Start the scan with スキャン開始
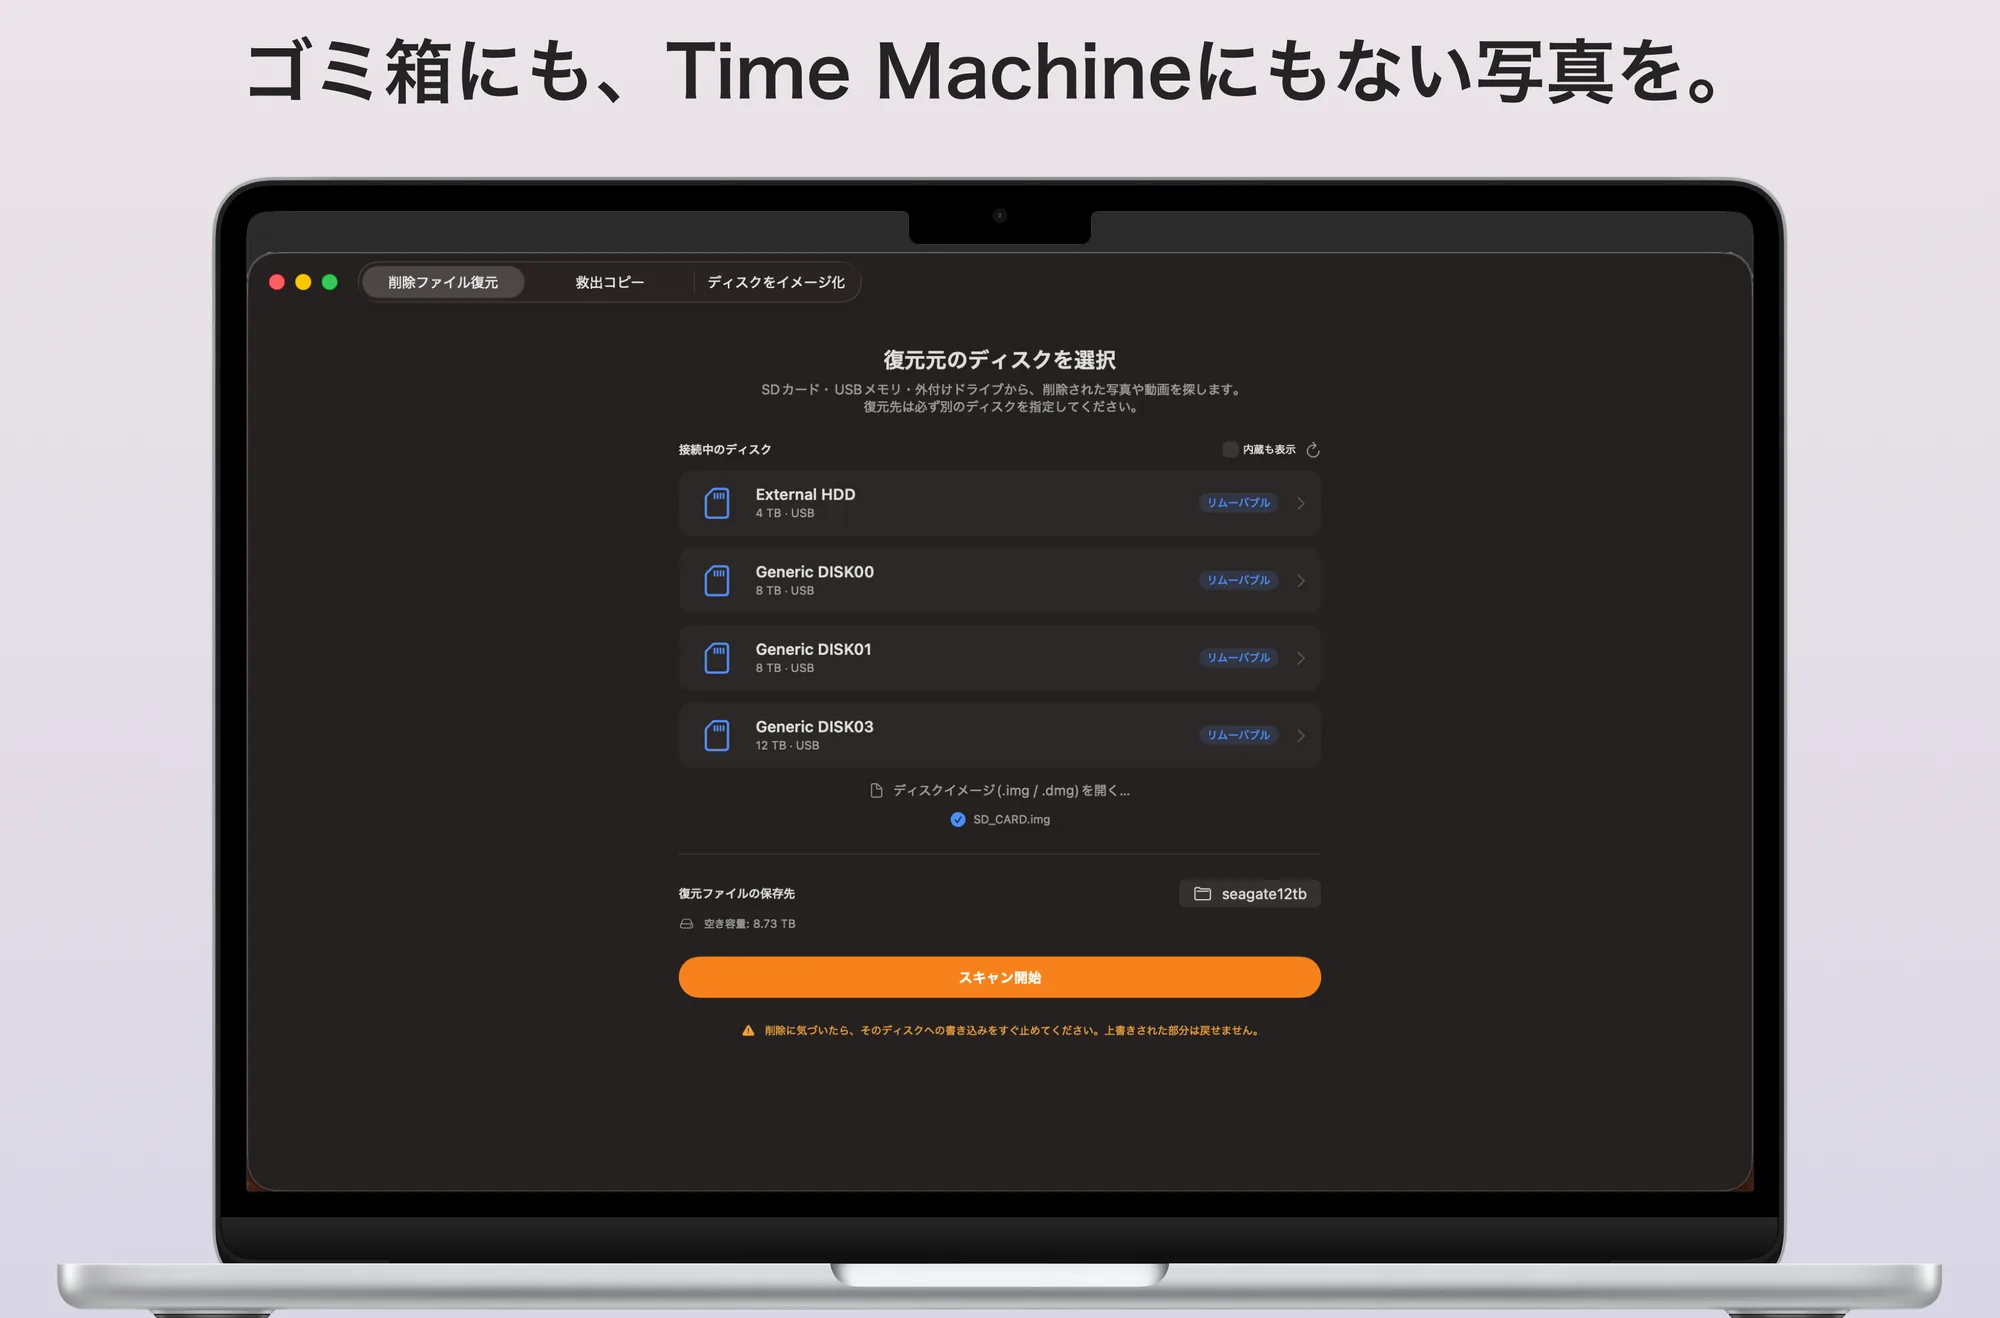2000x1318 pixels. 1000,977
